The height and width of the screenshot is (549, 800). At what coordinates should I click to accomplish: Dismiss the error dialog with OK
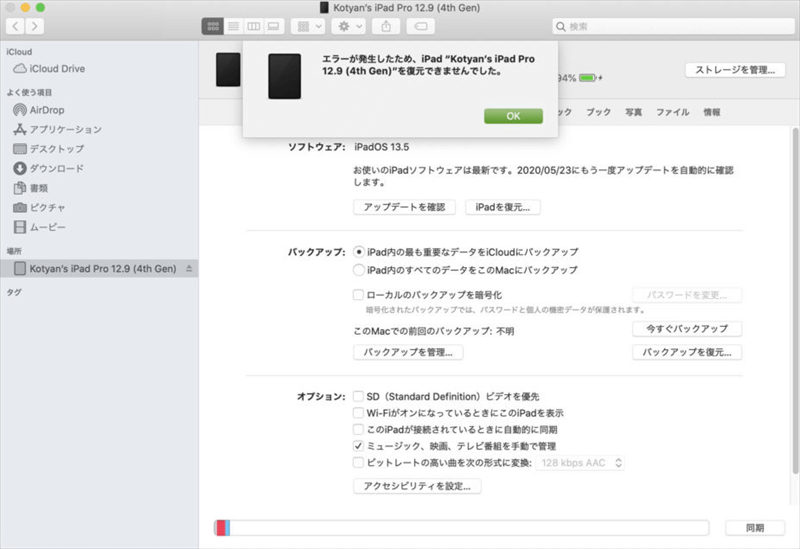[x=513, y=116]
